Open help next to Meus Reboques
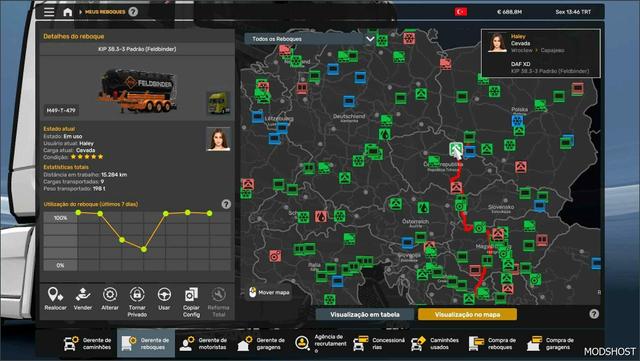This screenshot has height=361, width=640. tap(133, 12)
